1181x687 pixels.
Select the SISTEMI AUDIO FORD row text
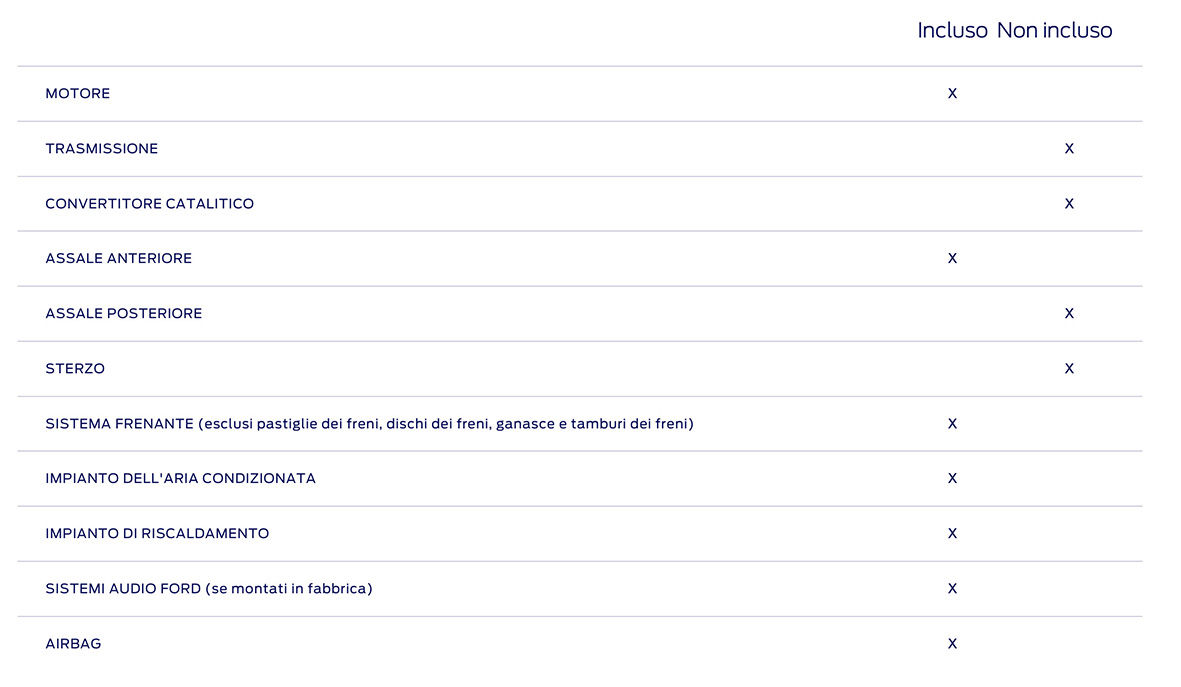click(x=209, y=589)
